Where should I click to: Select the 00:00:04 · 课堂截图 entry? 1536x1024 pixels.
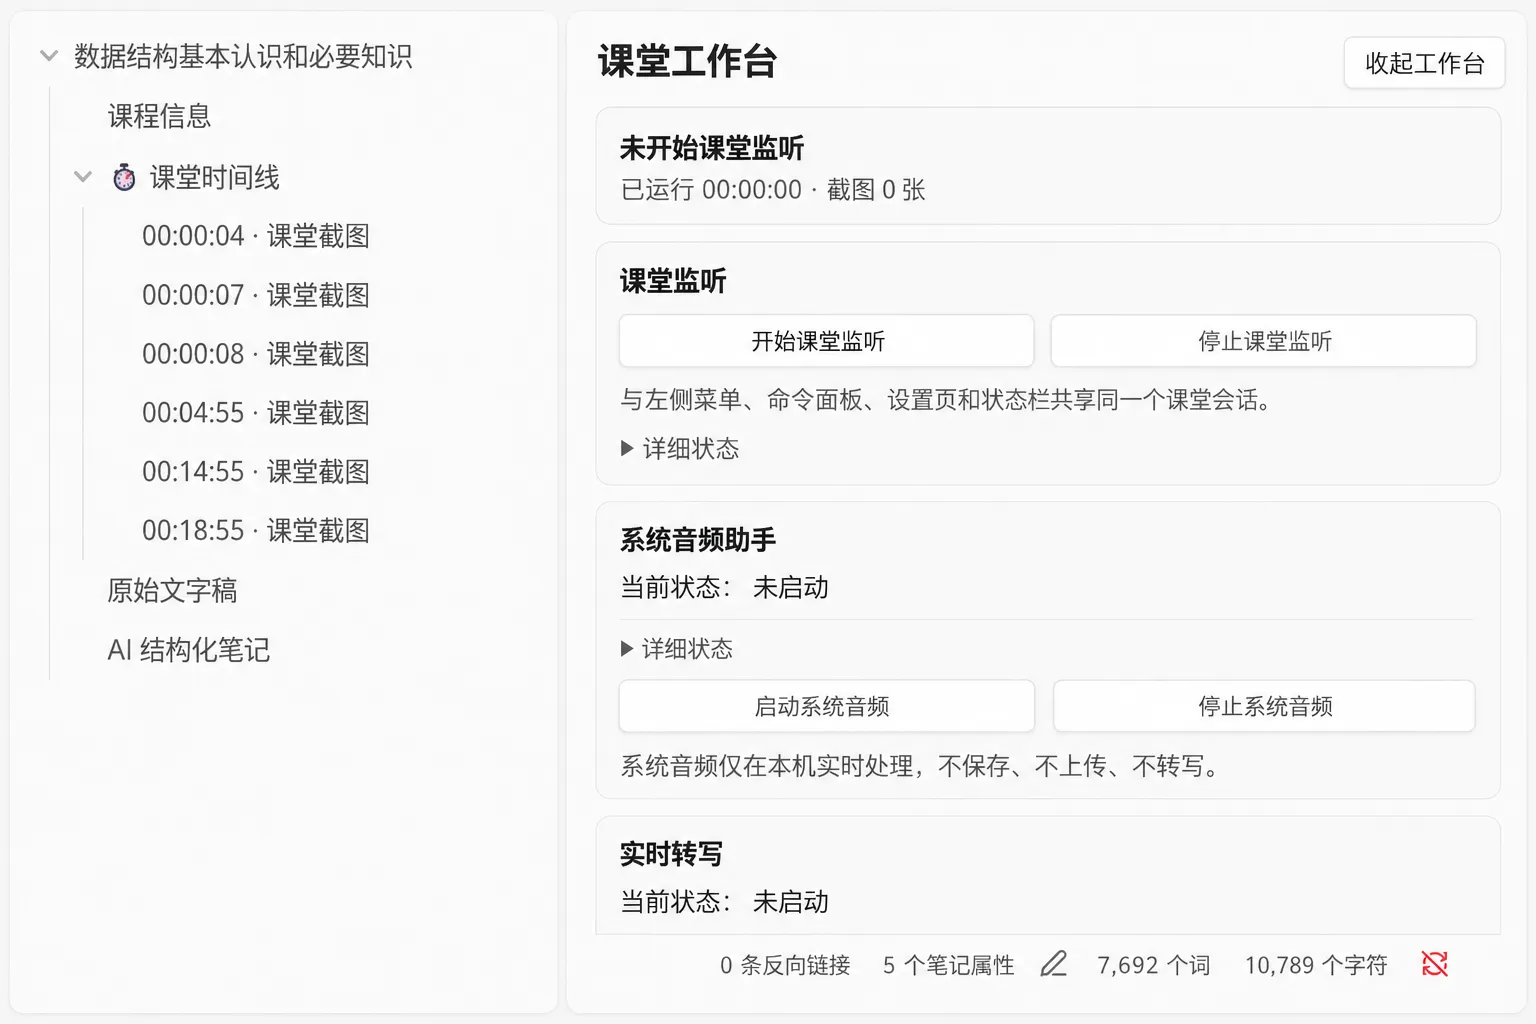point(256,236)
